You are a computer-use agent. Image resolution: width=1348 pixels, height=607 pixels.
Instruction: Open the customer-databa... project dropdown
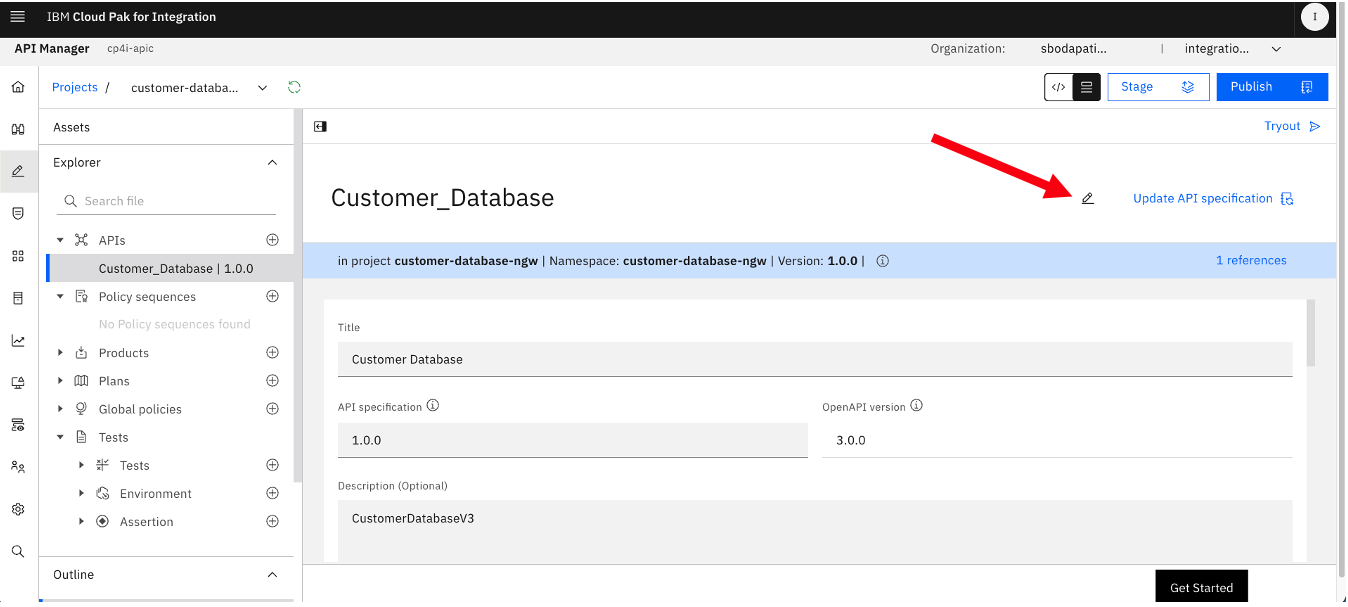click(x=199, y=88)
